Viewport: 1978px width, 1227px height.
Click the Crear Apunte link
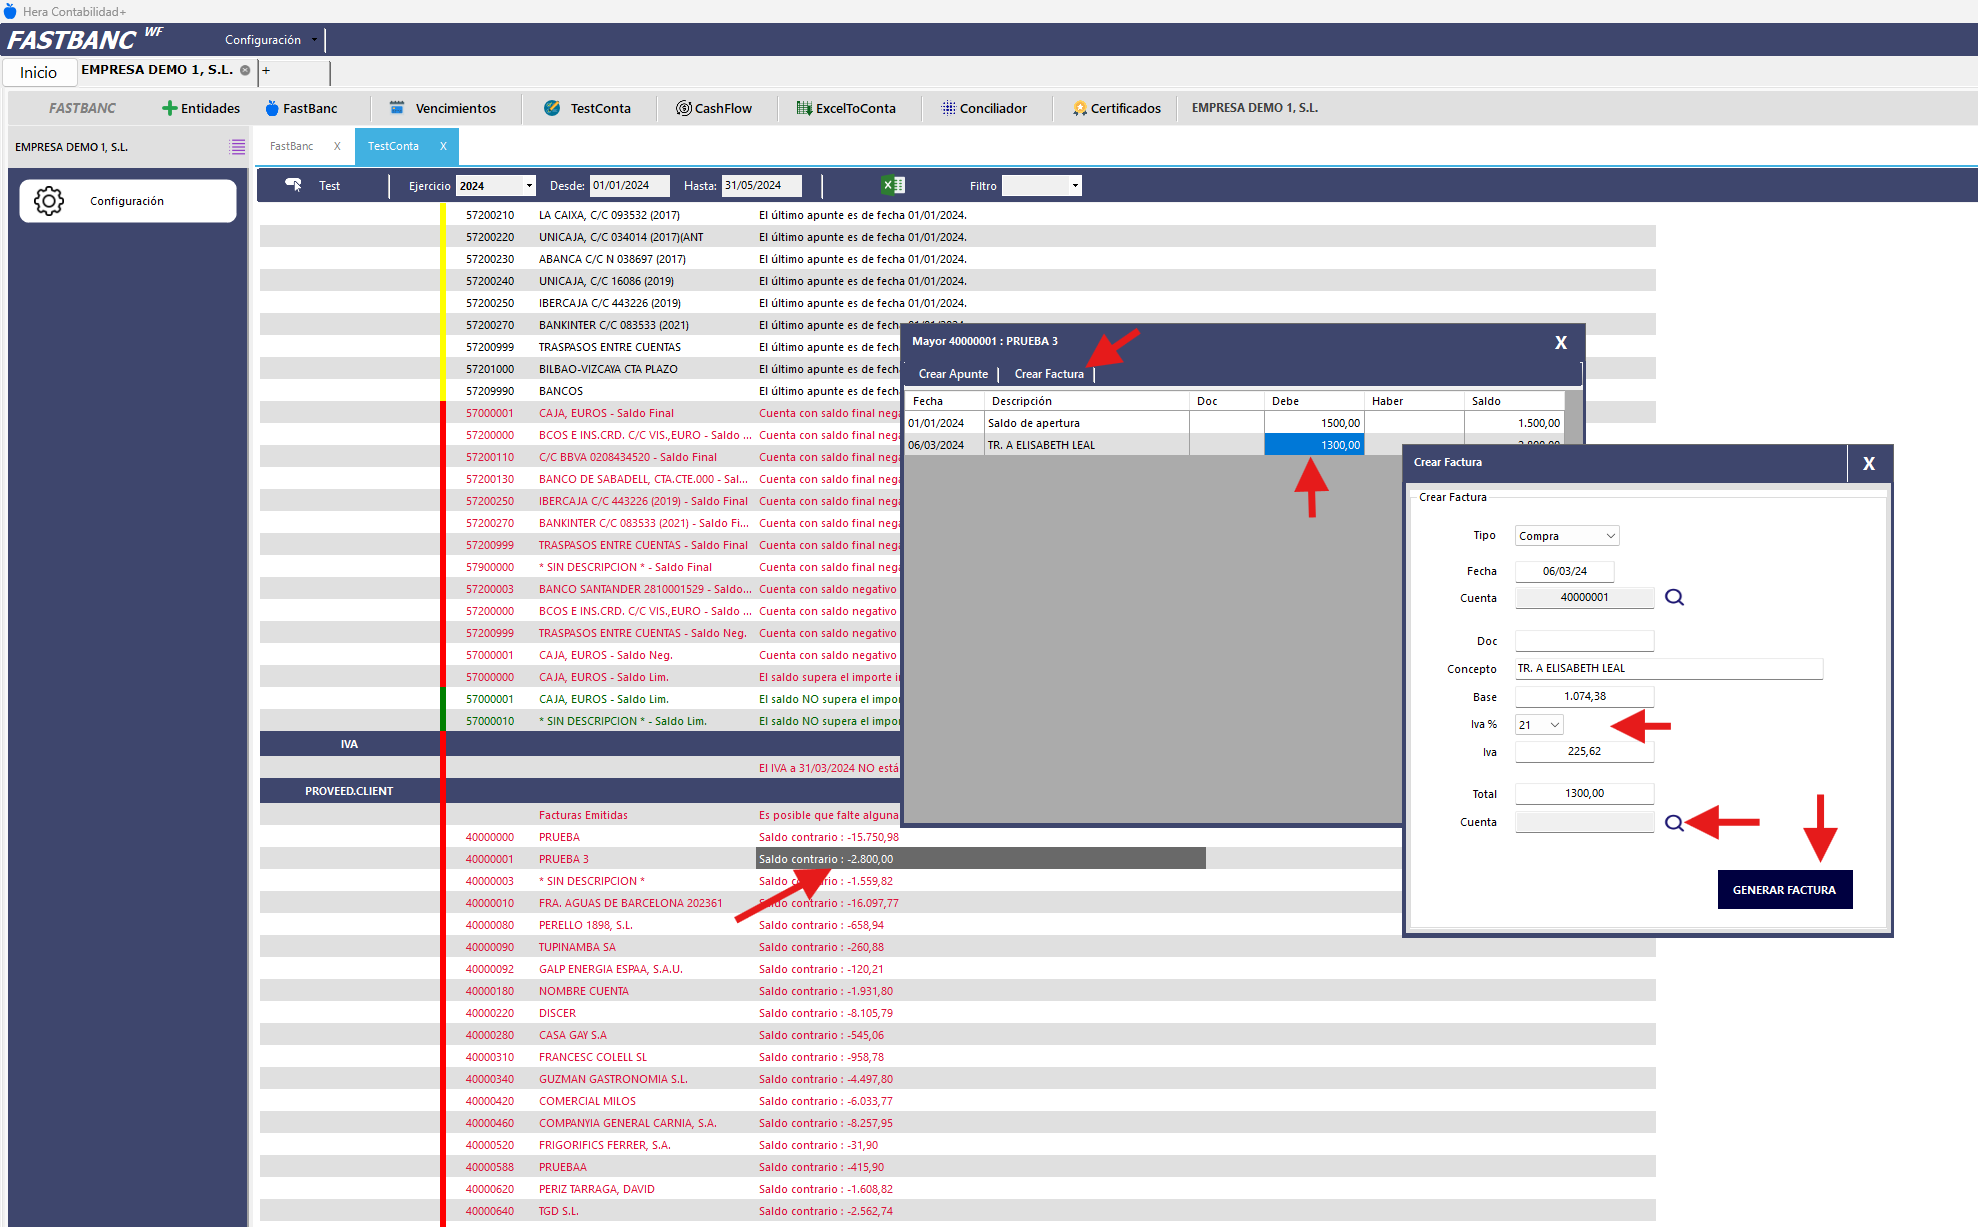(952, 374)
